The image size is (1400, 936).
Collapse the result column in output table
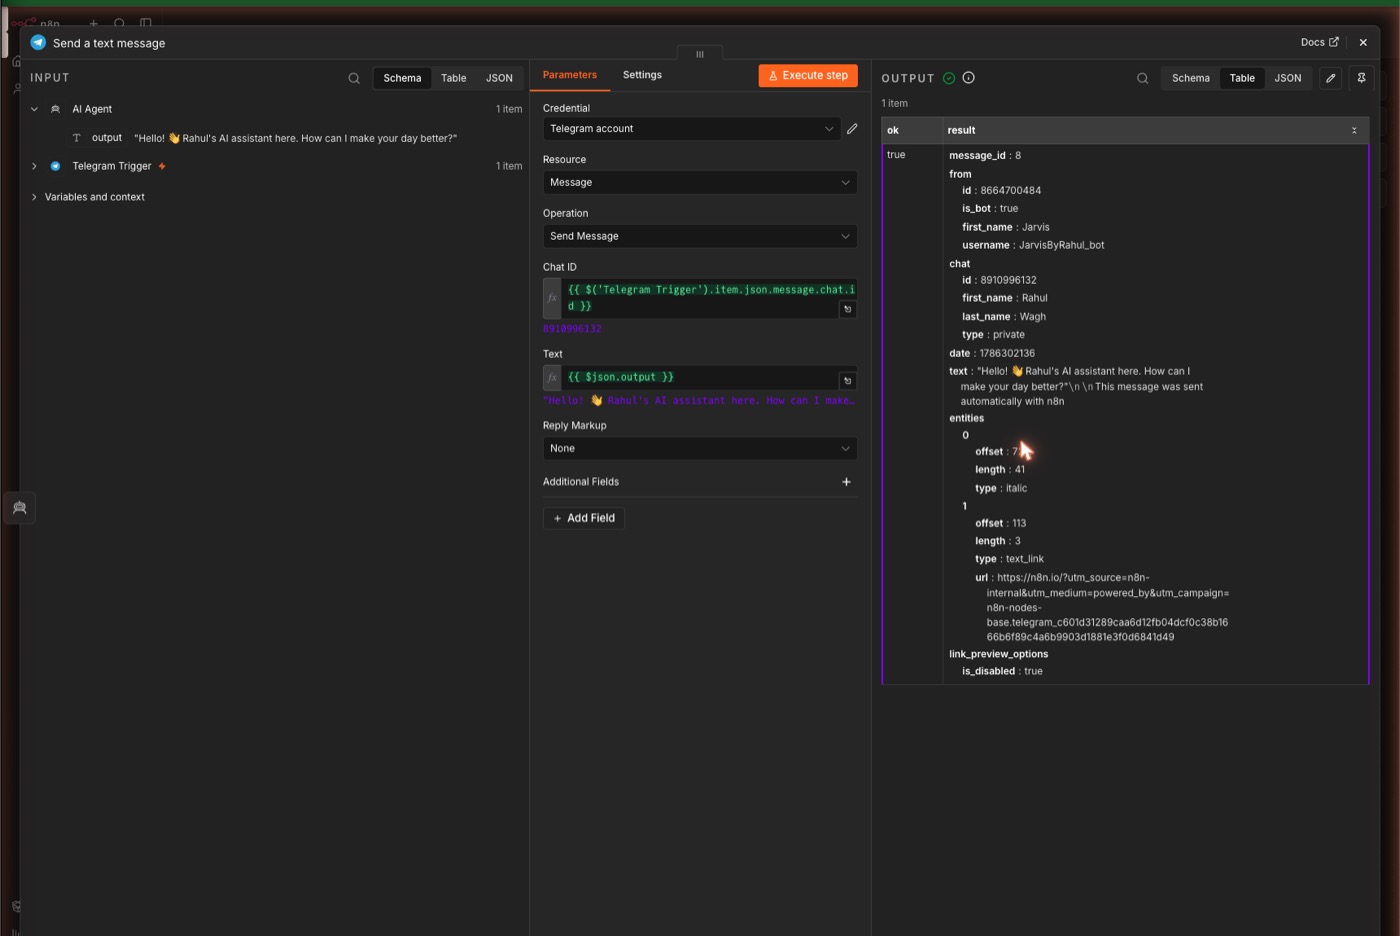tap(1355, 130)
